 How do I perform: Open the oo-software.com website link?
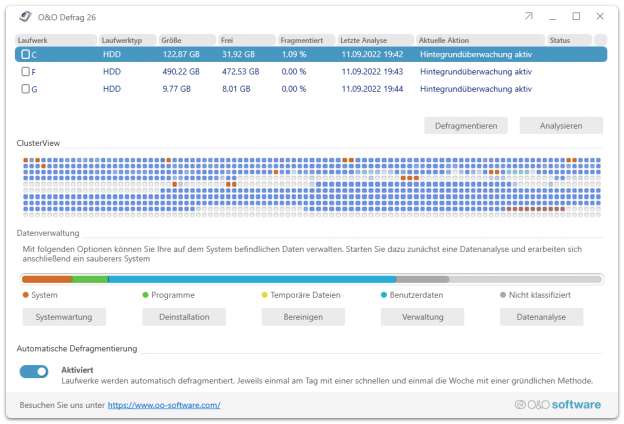(164, 405)
